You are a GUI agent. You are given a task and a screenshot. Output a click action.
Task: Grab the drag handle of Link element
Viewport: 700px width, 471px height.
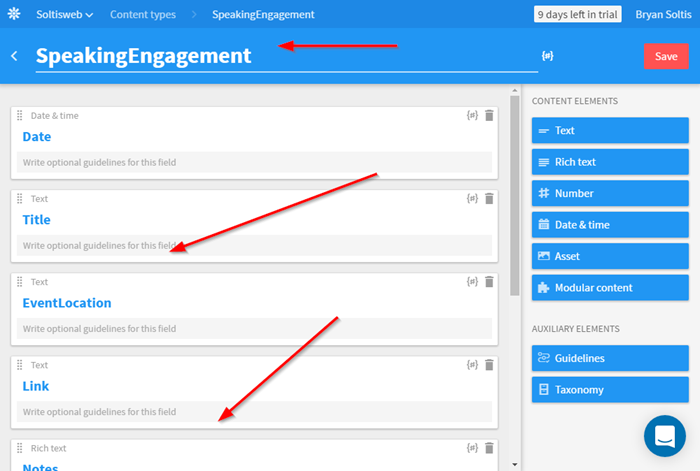coord(20,365)
